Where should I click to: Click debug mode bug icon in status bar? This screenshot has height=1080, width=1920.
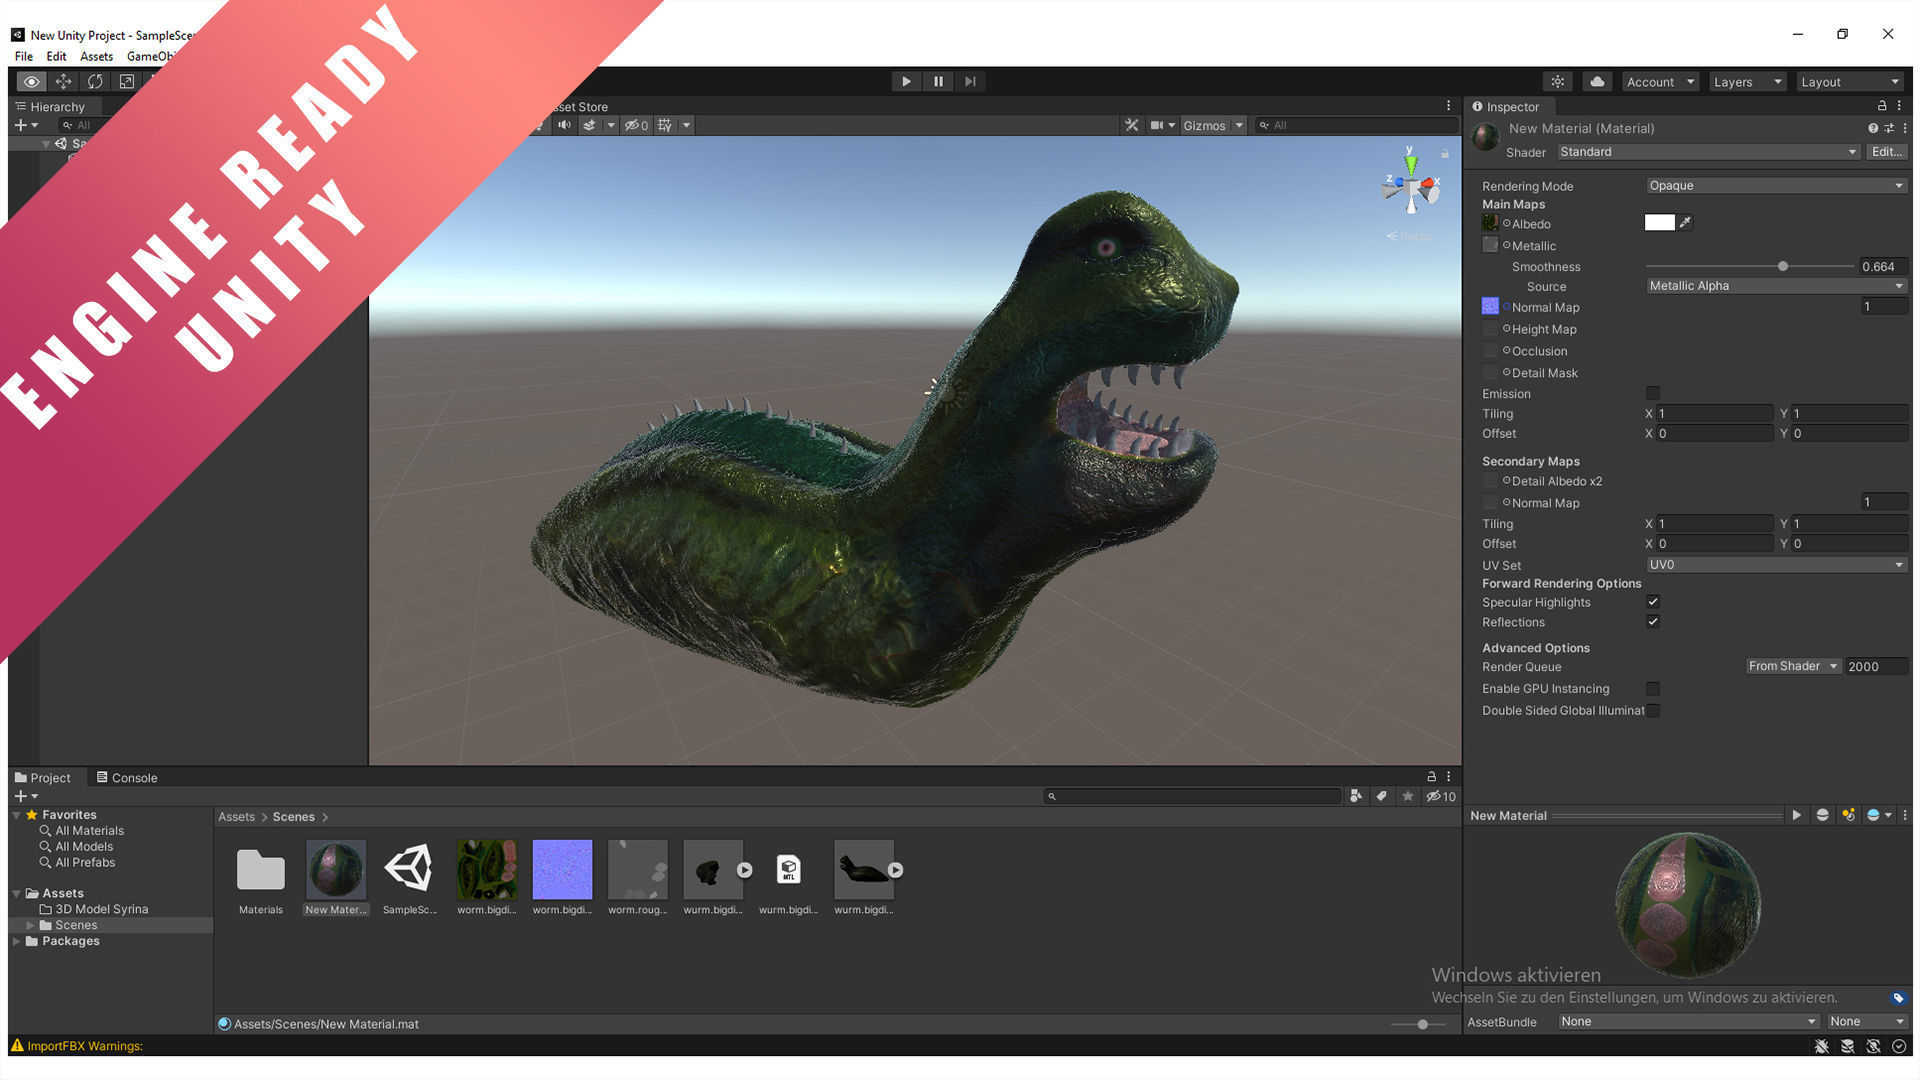[x=1822, y=1046]
